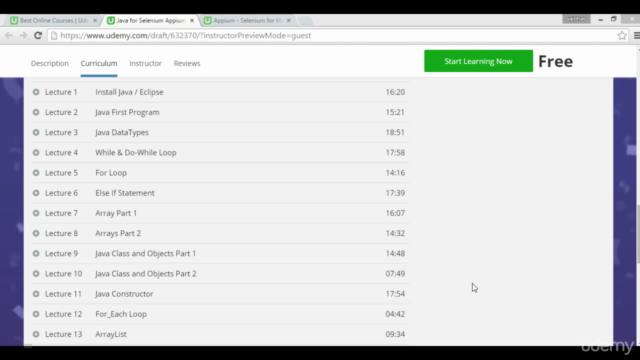640x360 pixels.
Task: Click the play icon next to Lecture 3
Action: 36,133
